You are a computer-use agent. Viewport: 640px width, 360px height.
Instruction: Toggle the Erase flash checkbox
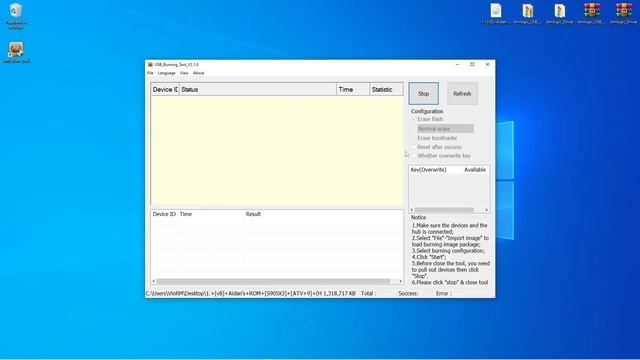414,119
